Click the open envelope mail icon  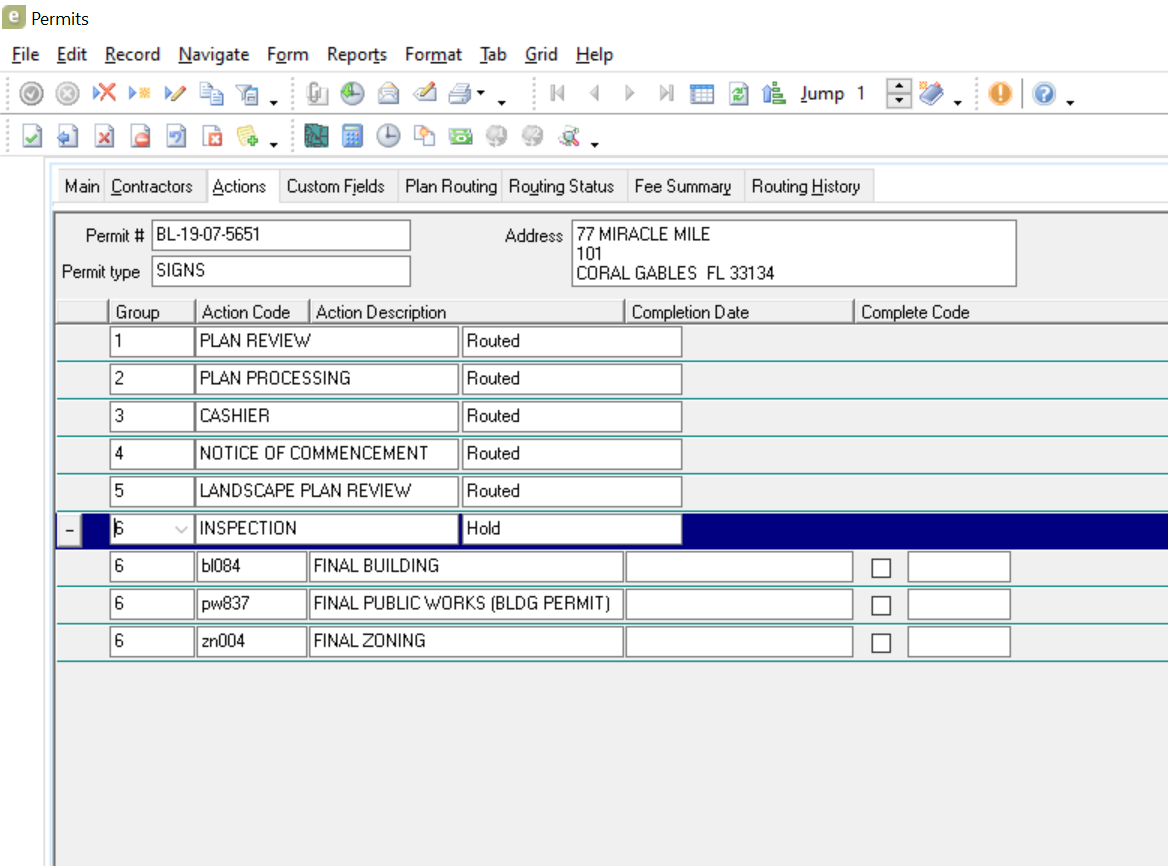pyautogui.click(x=388, y=94)
